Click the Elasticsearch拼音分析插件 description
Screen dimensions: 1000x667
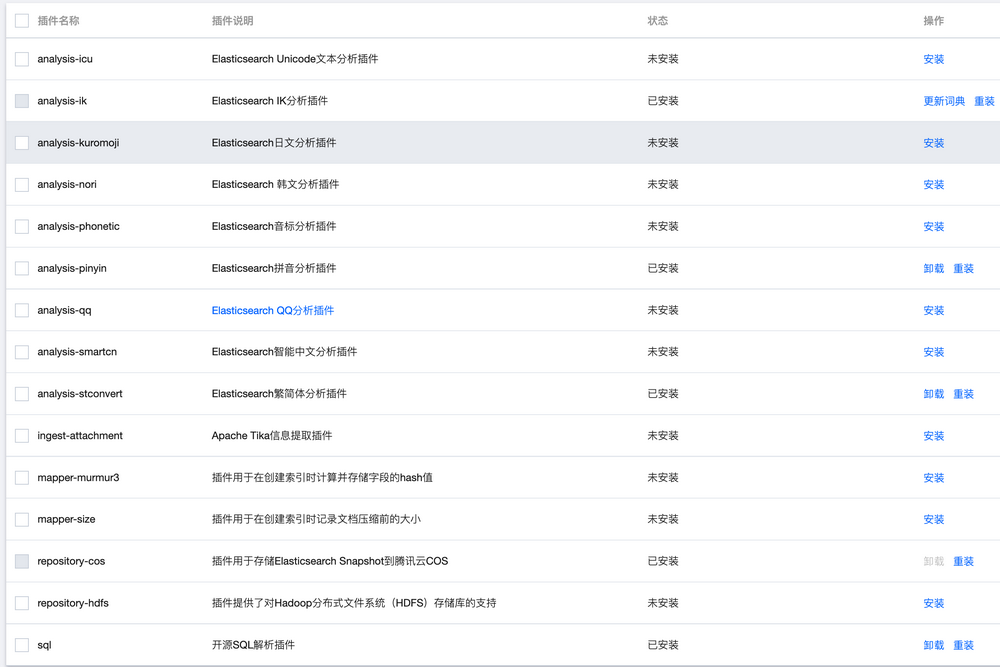click(274, 268)
